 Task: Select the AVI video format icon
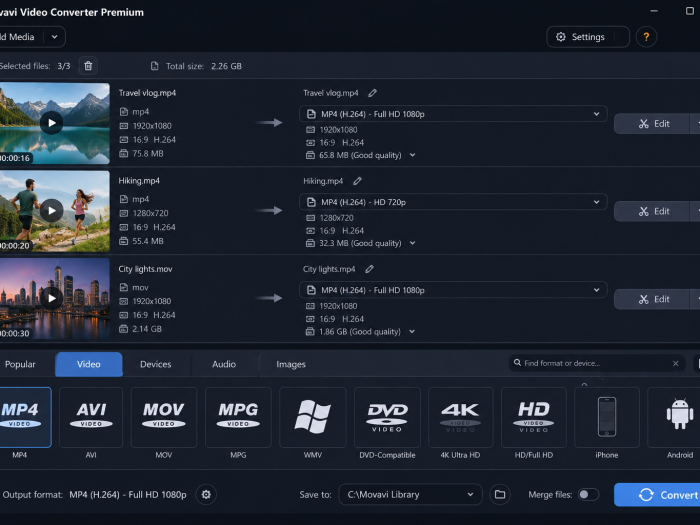pyautogui.click(x=91, y=417)
